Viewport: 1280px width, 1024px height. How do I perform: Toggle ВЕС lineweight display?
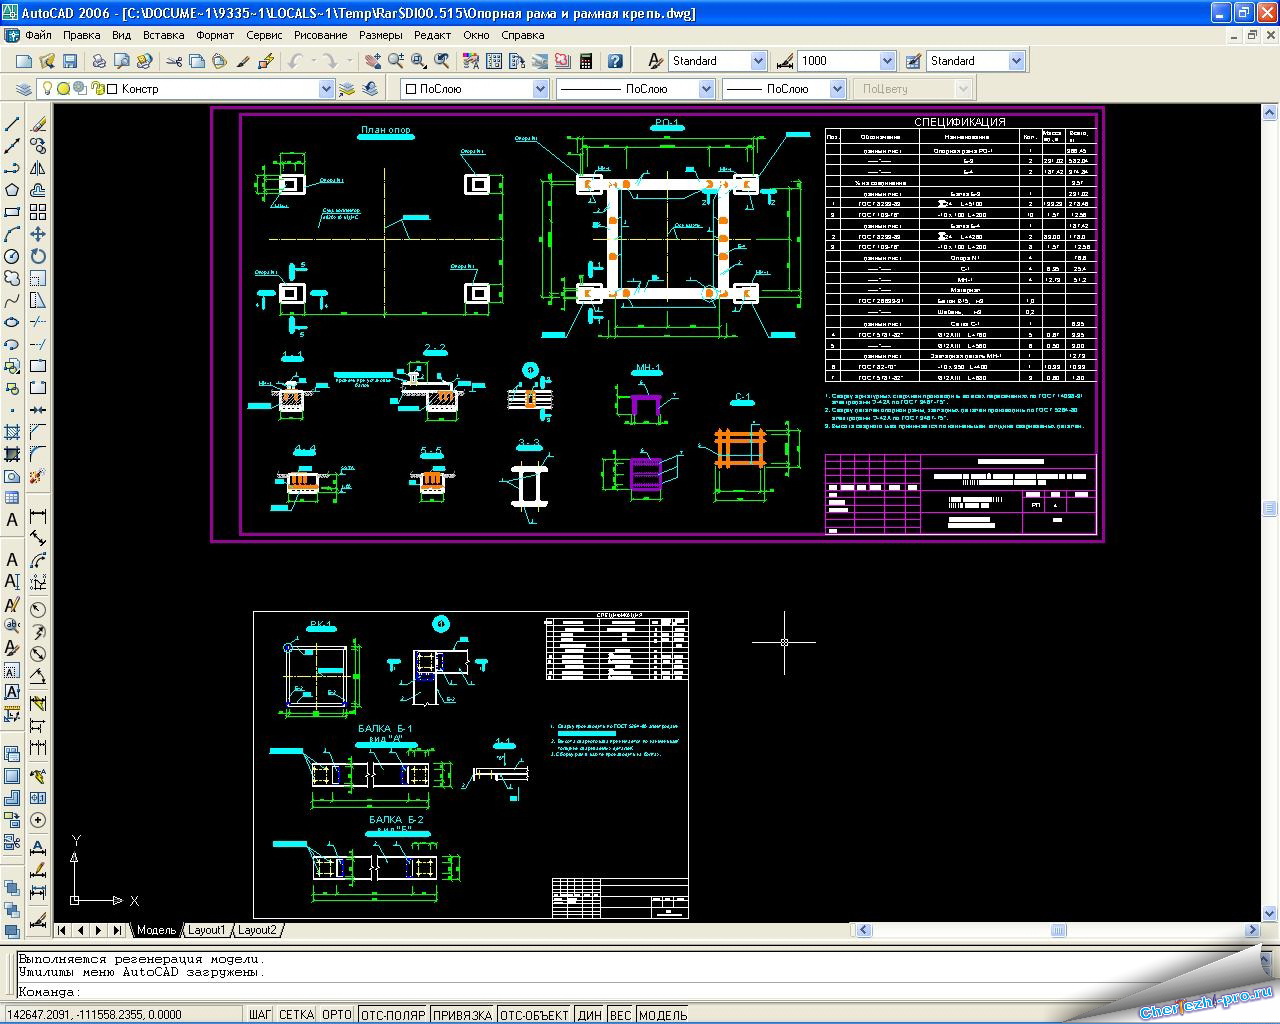pos(620,1014)
